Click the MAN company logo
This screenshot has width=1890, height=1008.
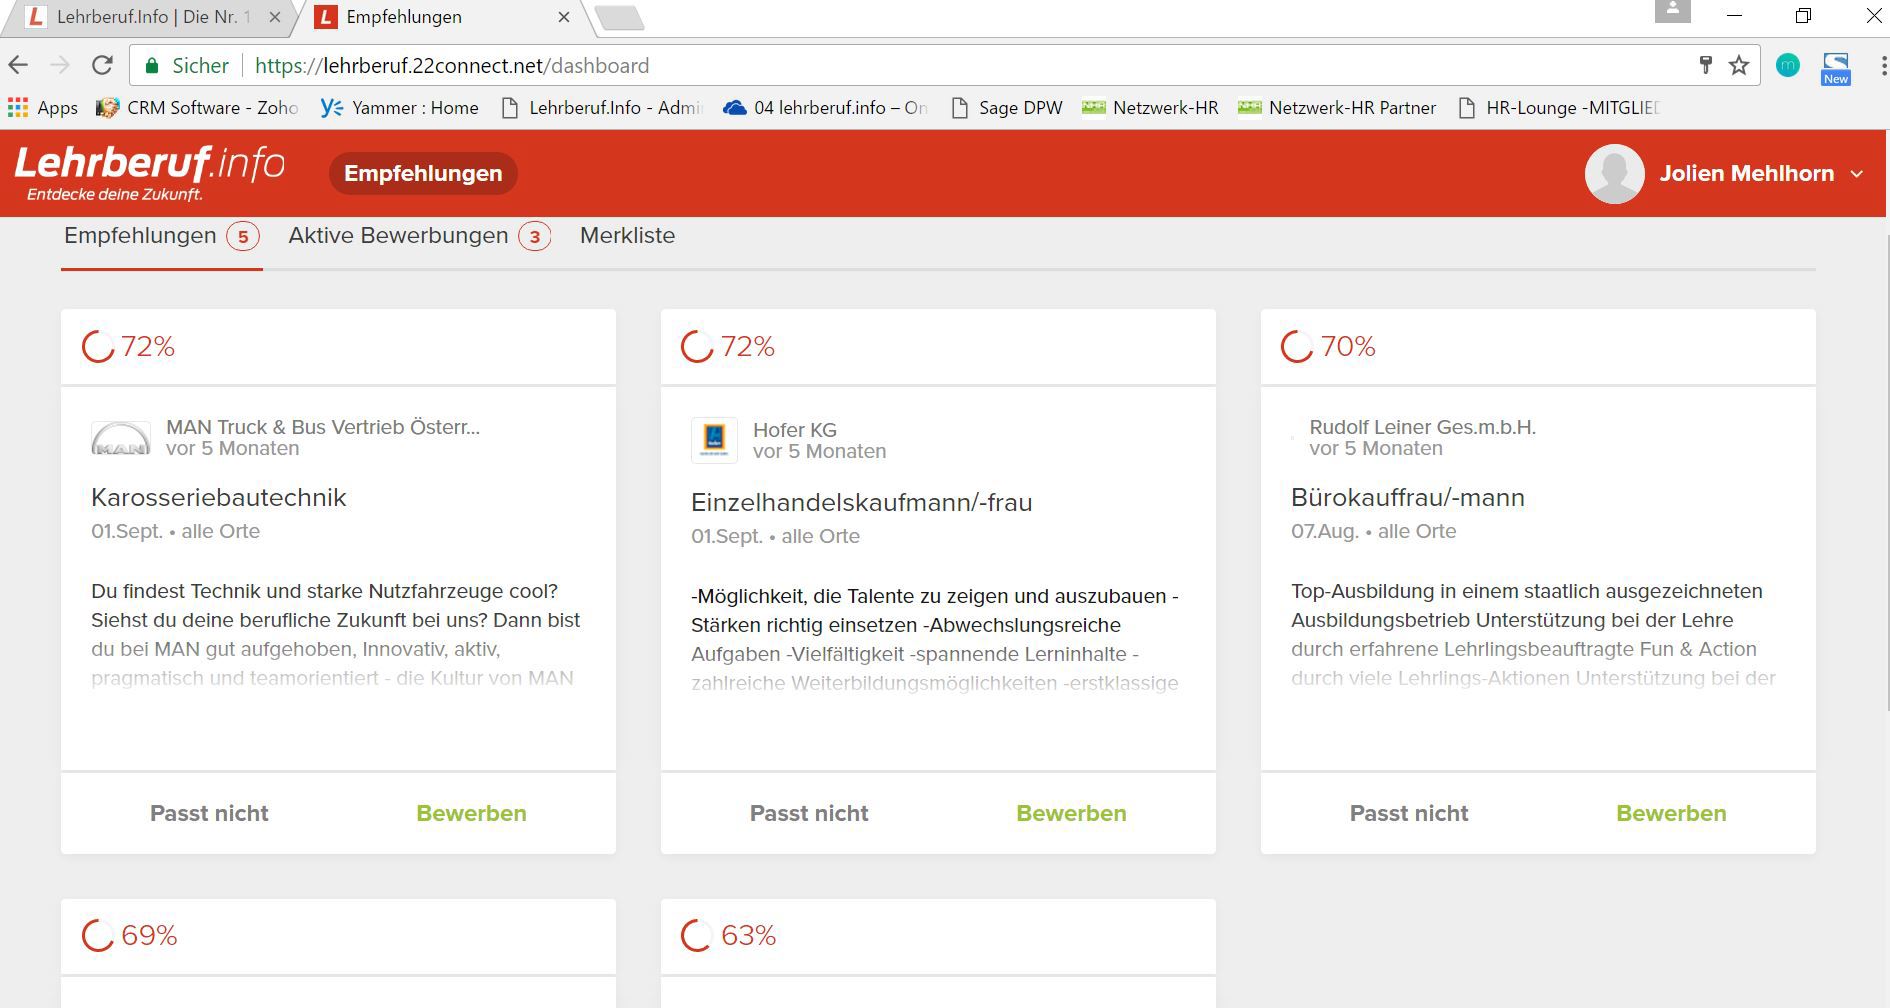(121, 438)
